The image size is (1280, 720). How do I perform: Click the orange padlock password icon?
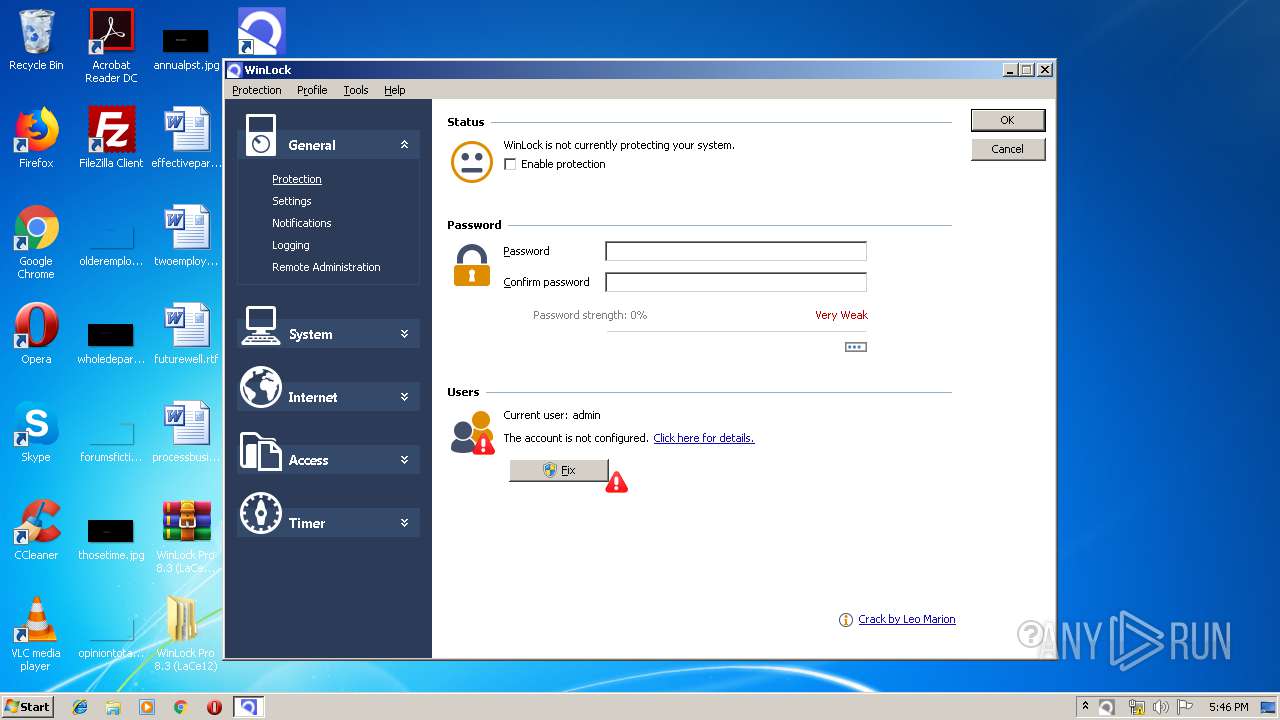click(x=472, y=265)
